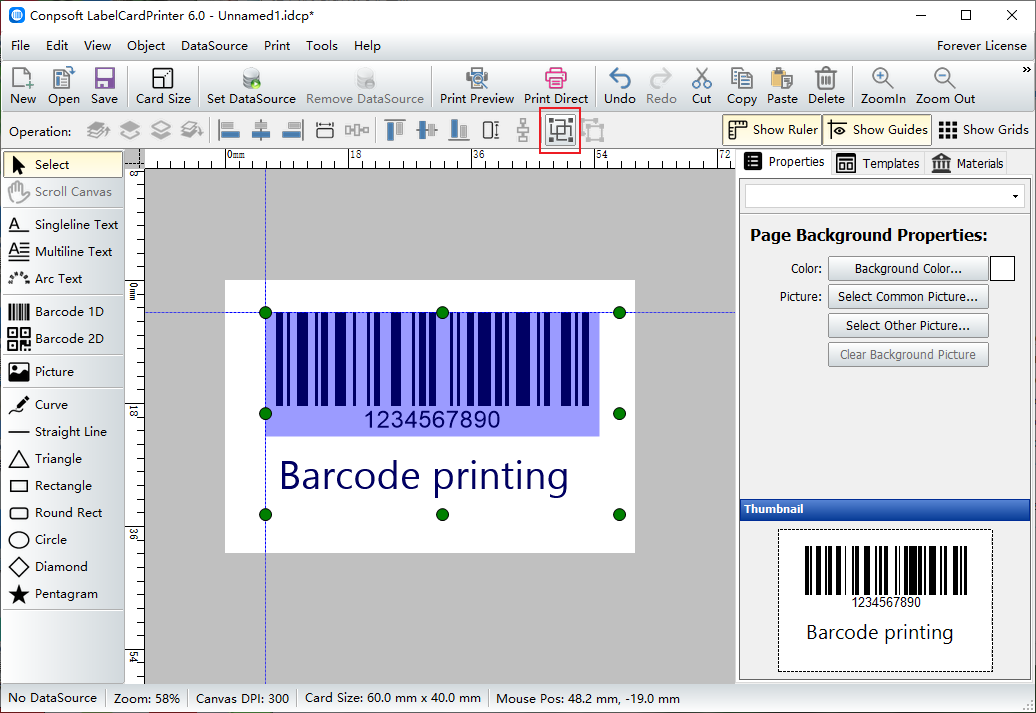The height and width of the screenshot is (713, 1036).
Task: Select the Round Rect tool
Action: tap(63, 513)
